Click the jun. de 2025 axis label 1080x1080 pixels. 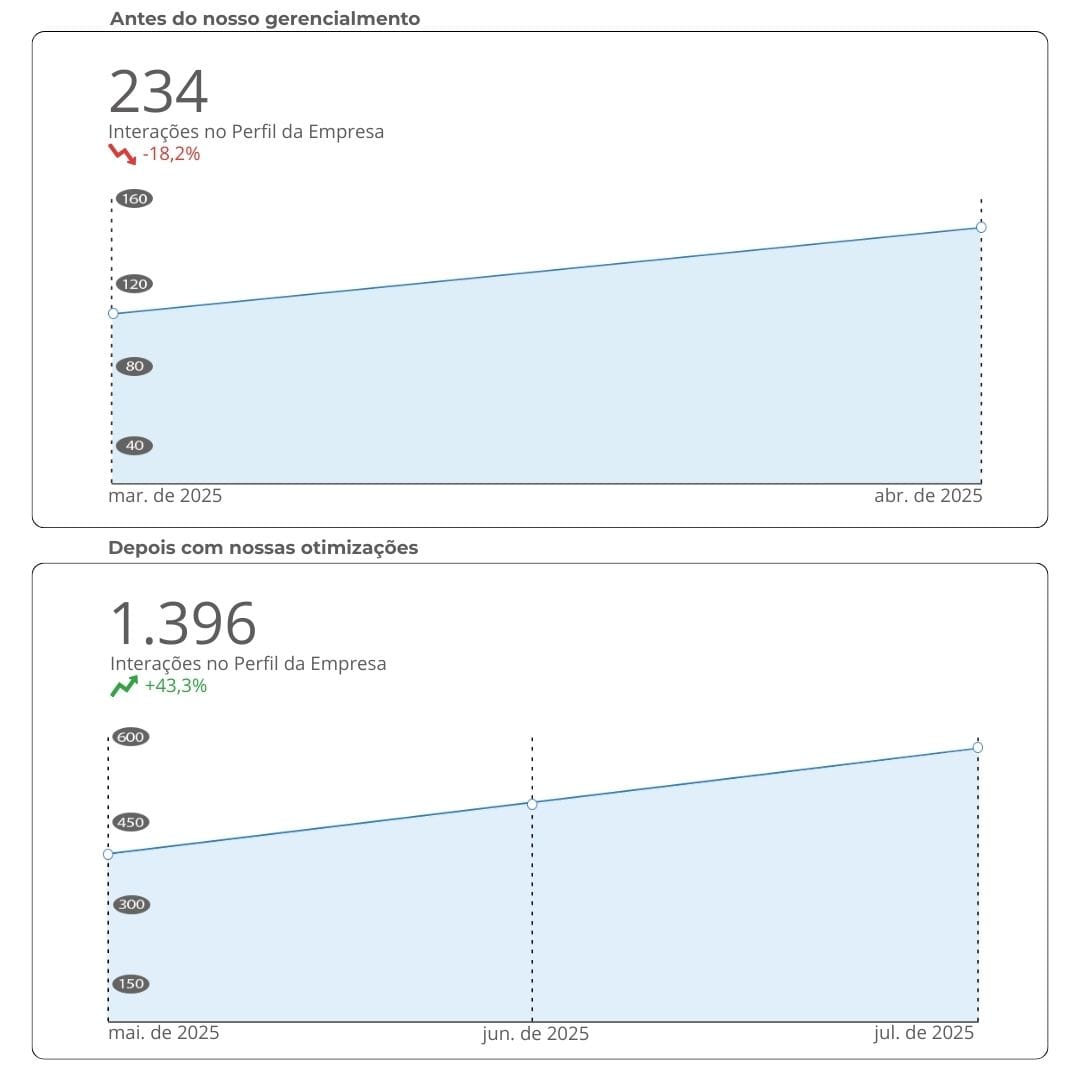[535, 1034]
